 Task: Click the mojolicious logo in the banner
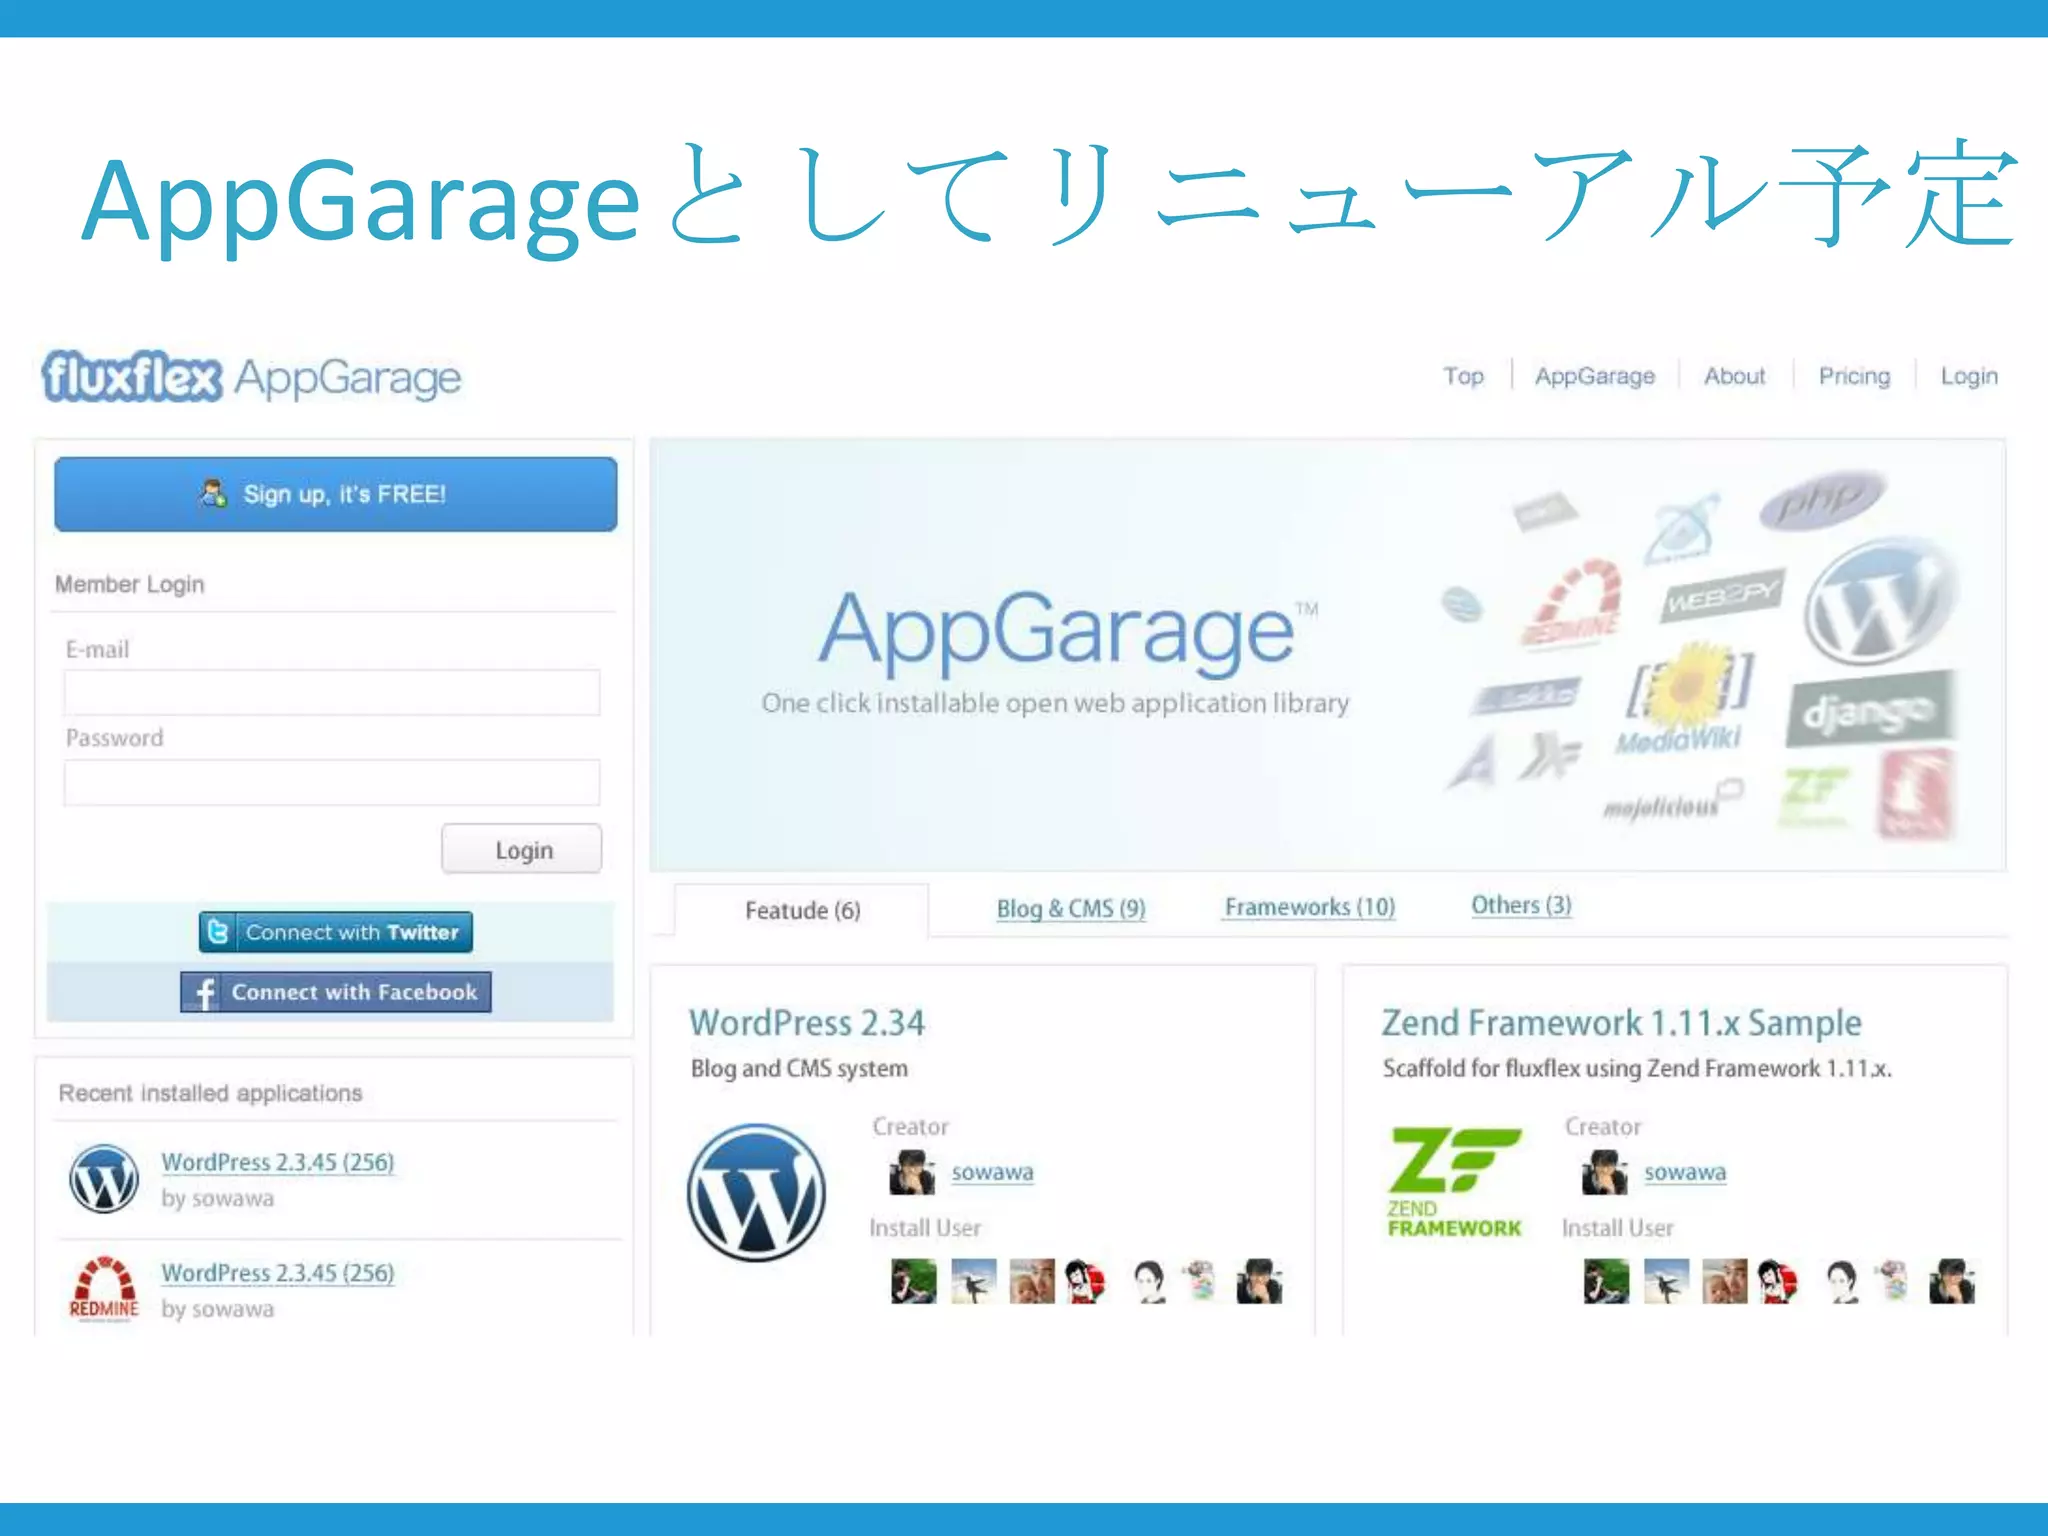pos(1672,802)
